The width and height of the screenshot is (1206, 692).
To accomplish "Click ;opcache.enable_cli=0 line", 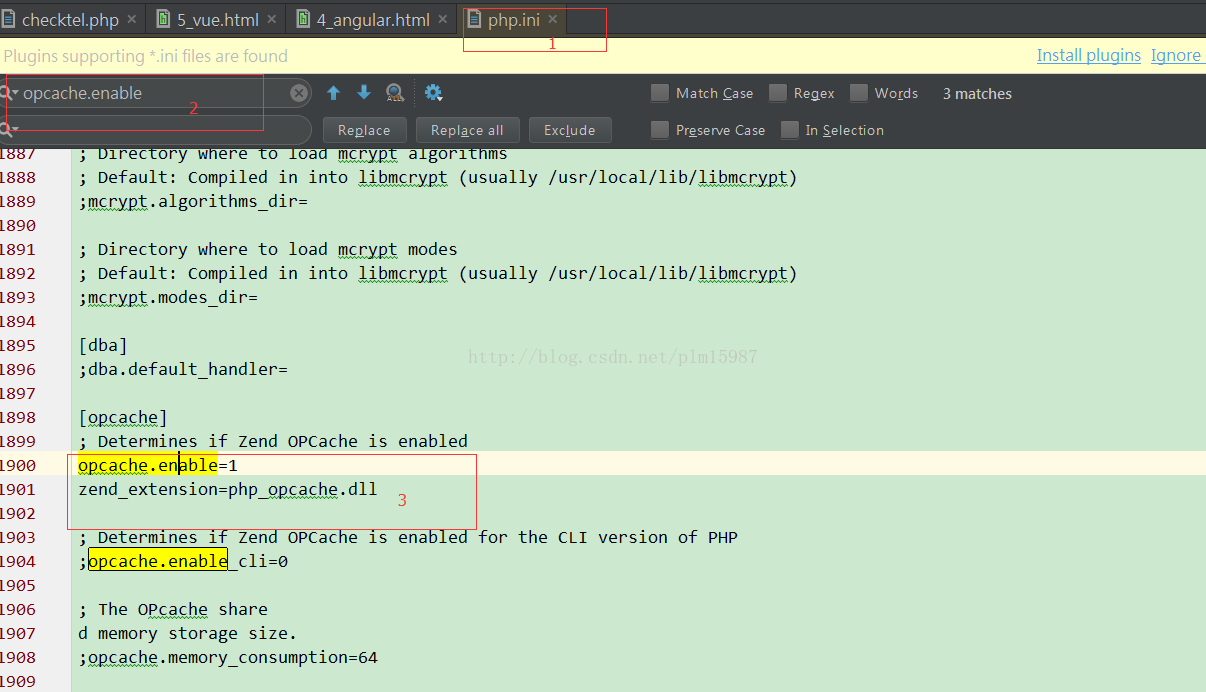I will coord(183,561).
